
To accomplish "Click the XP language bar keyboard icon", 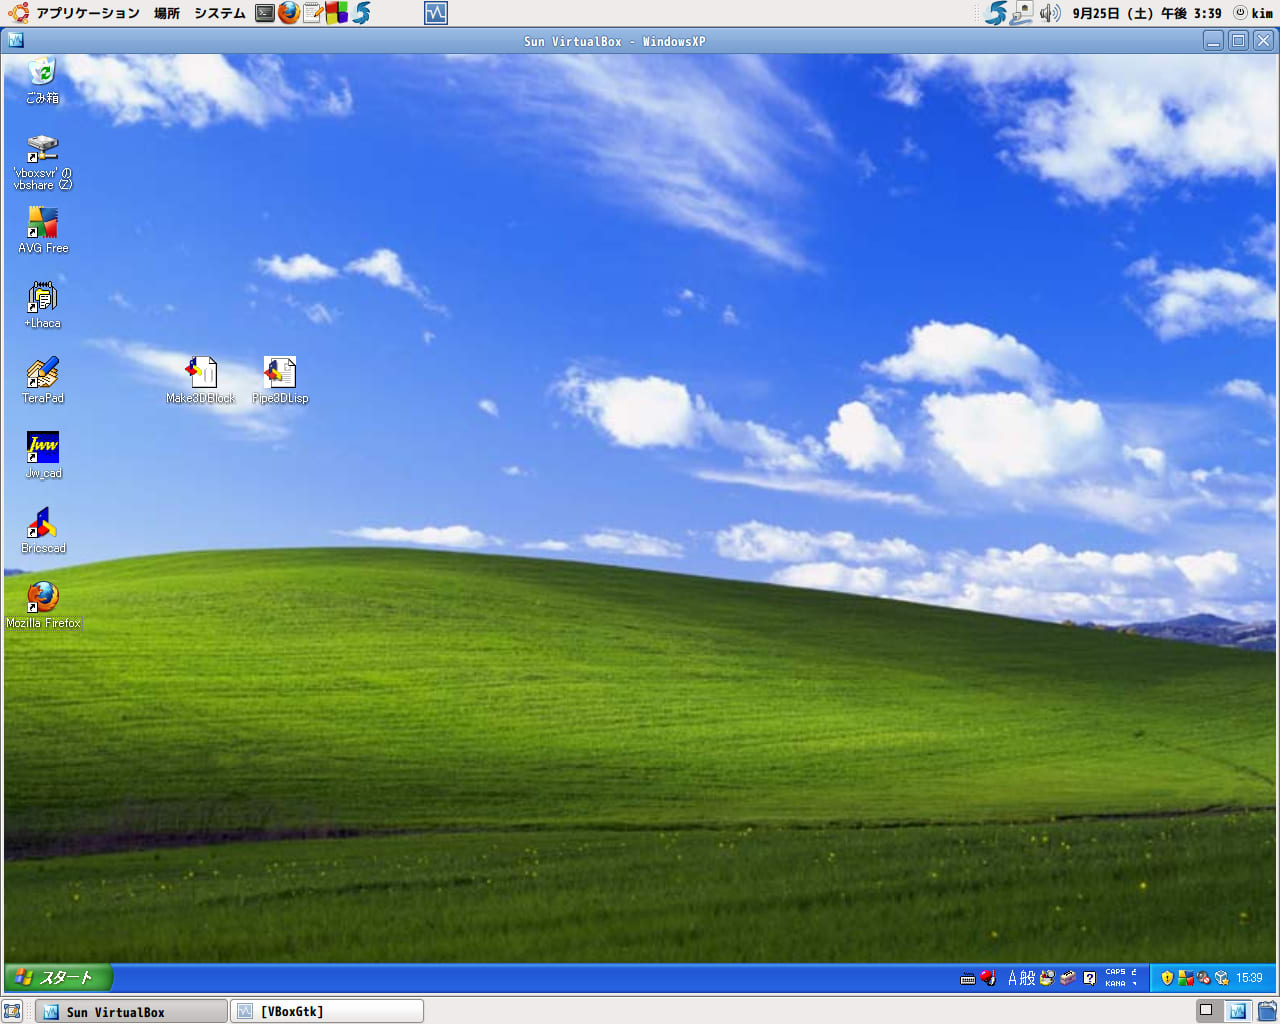I will [x=967, y=978].
